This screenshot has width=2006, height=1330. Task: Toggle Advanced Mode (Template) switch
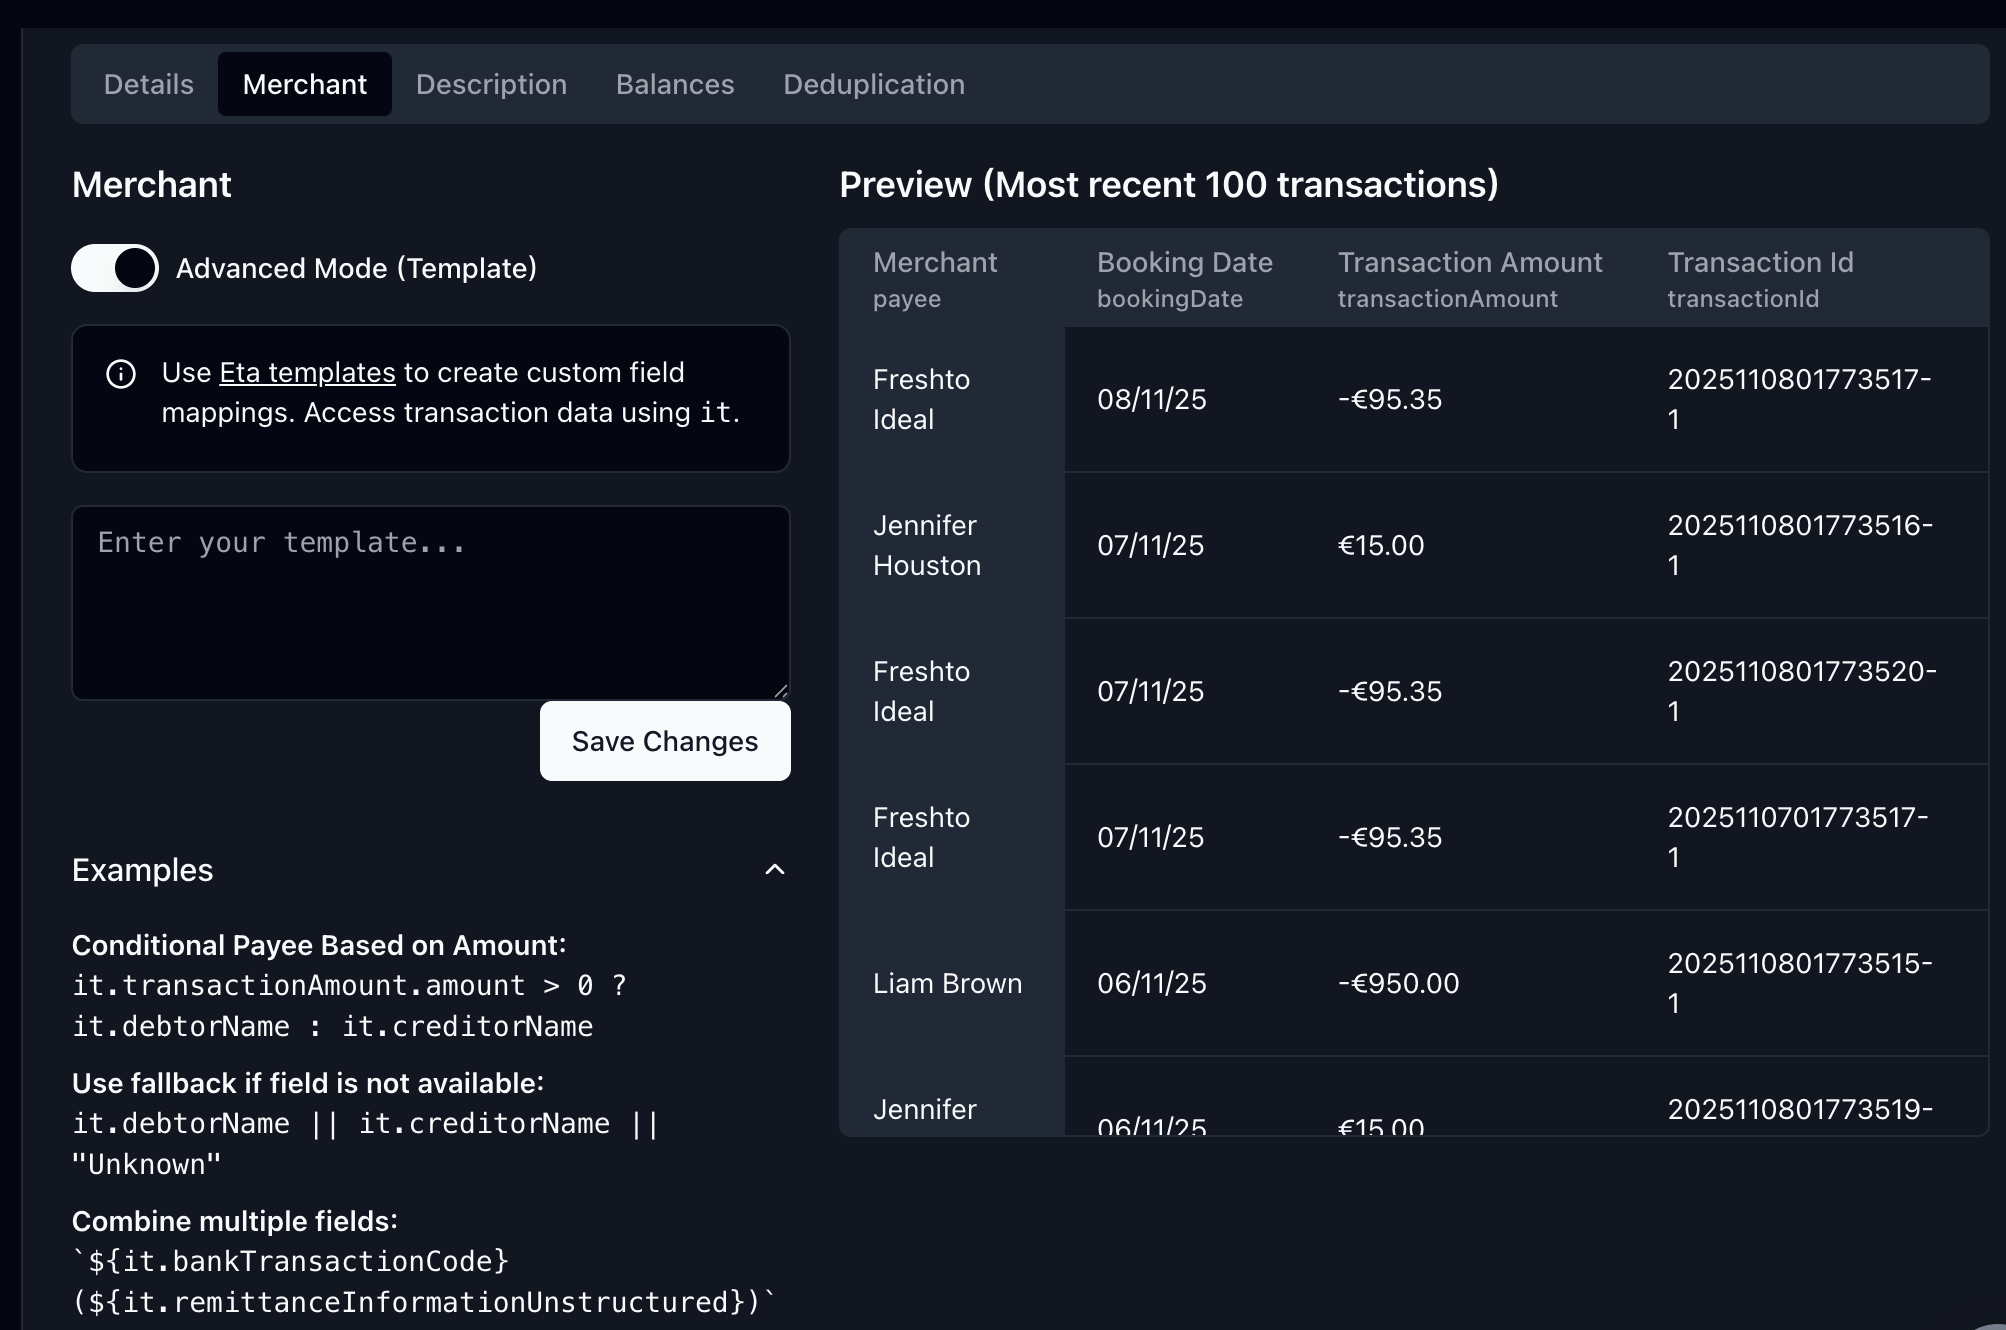click(x=115, y=268)
